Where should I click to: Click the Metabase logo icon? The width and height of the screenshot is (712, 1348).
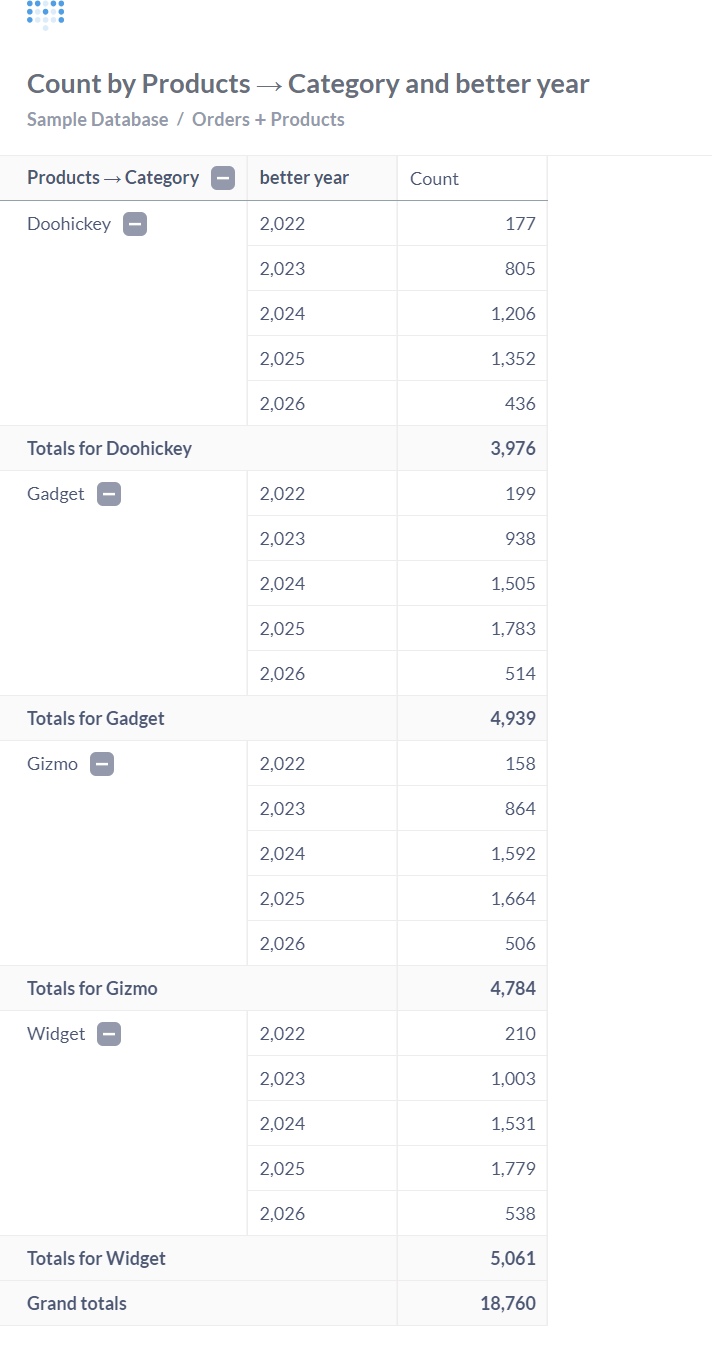[x=44, y=16]
